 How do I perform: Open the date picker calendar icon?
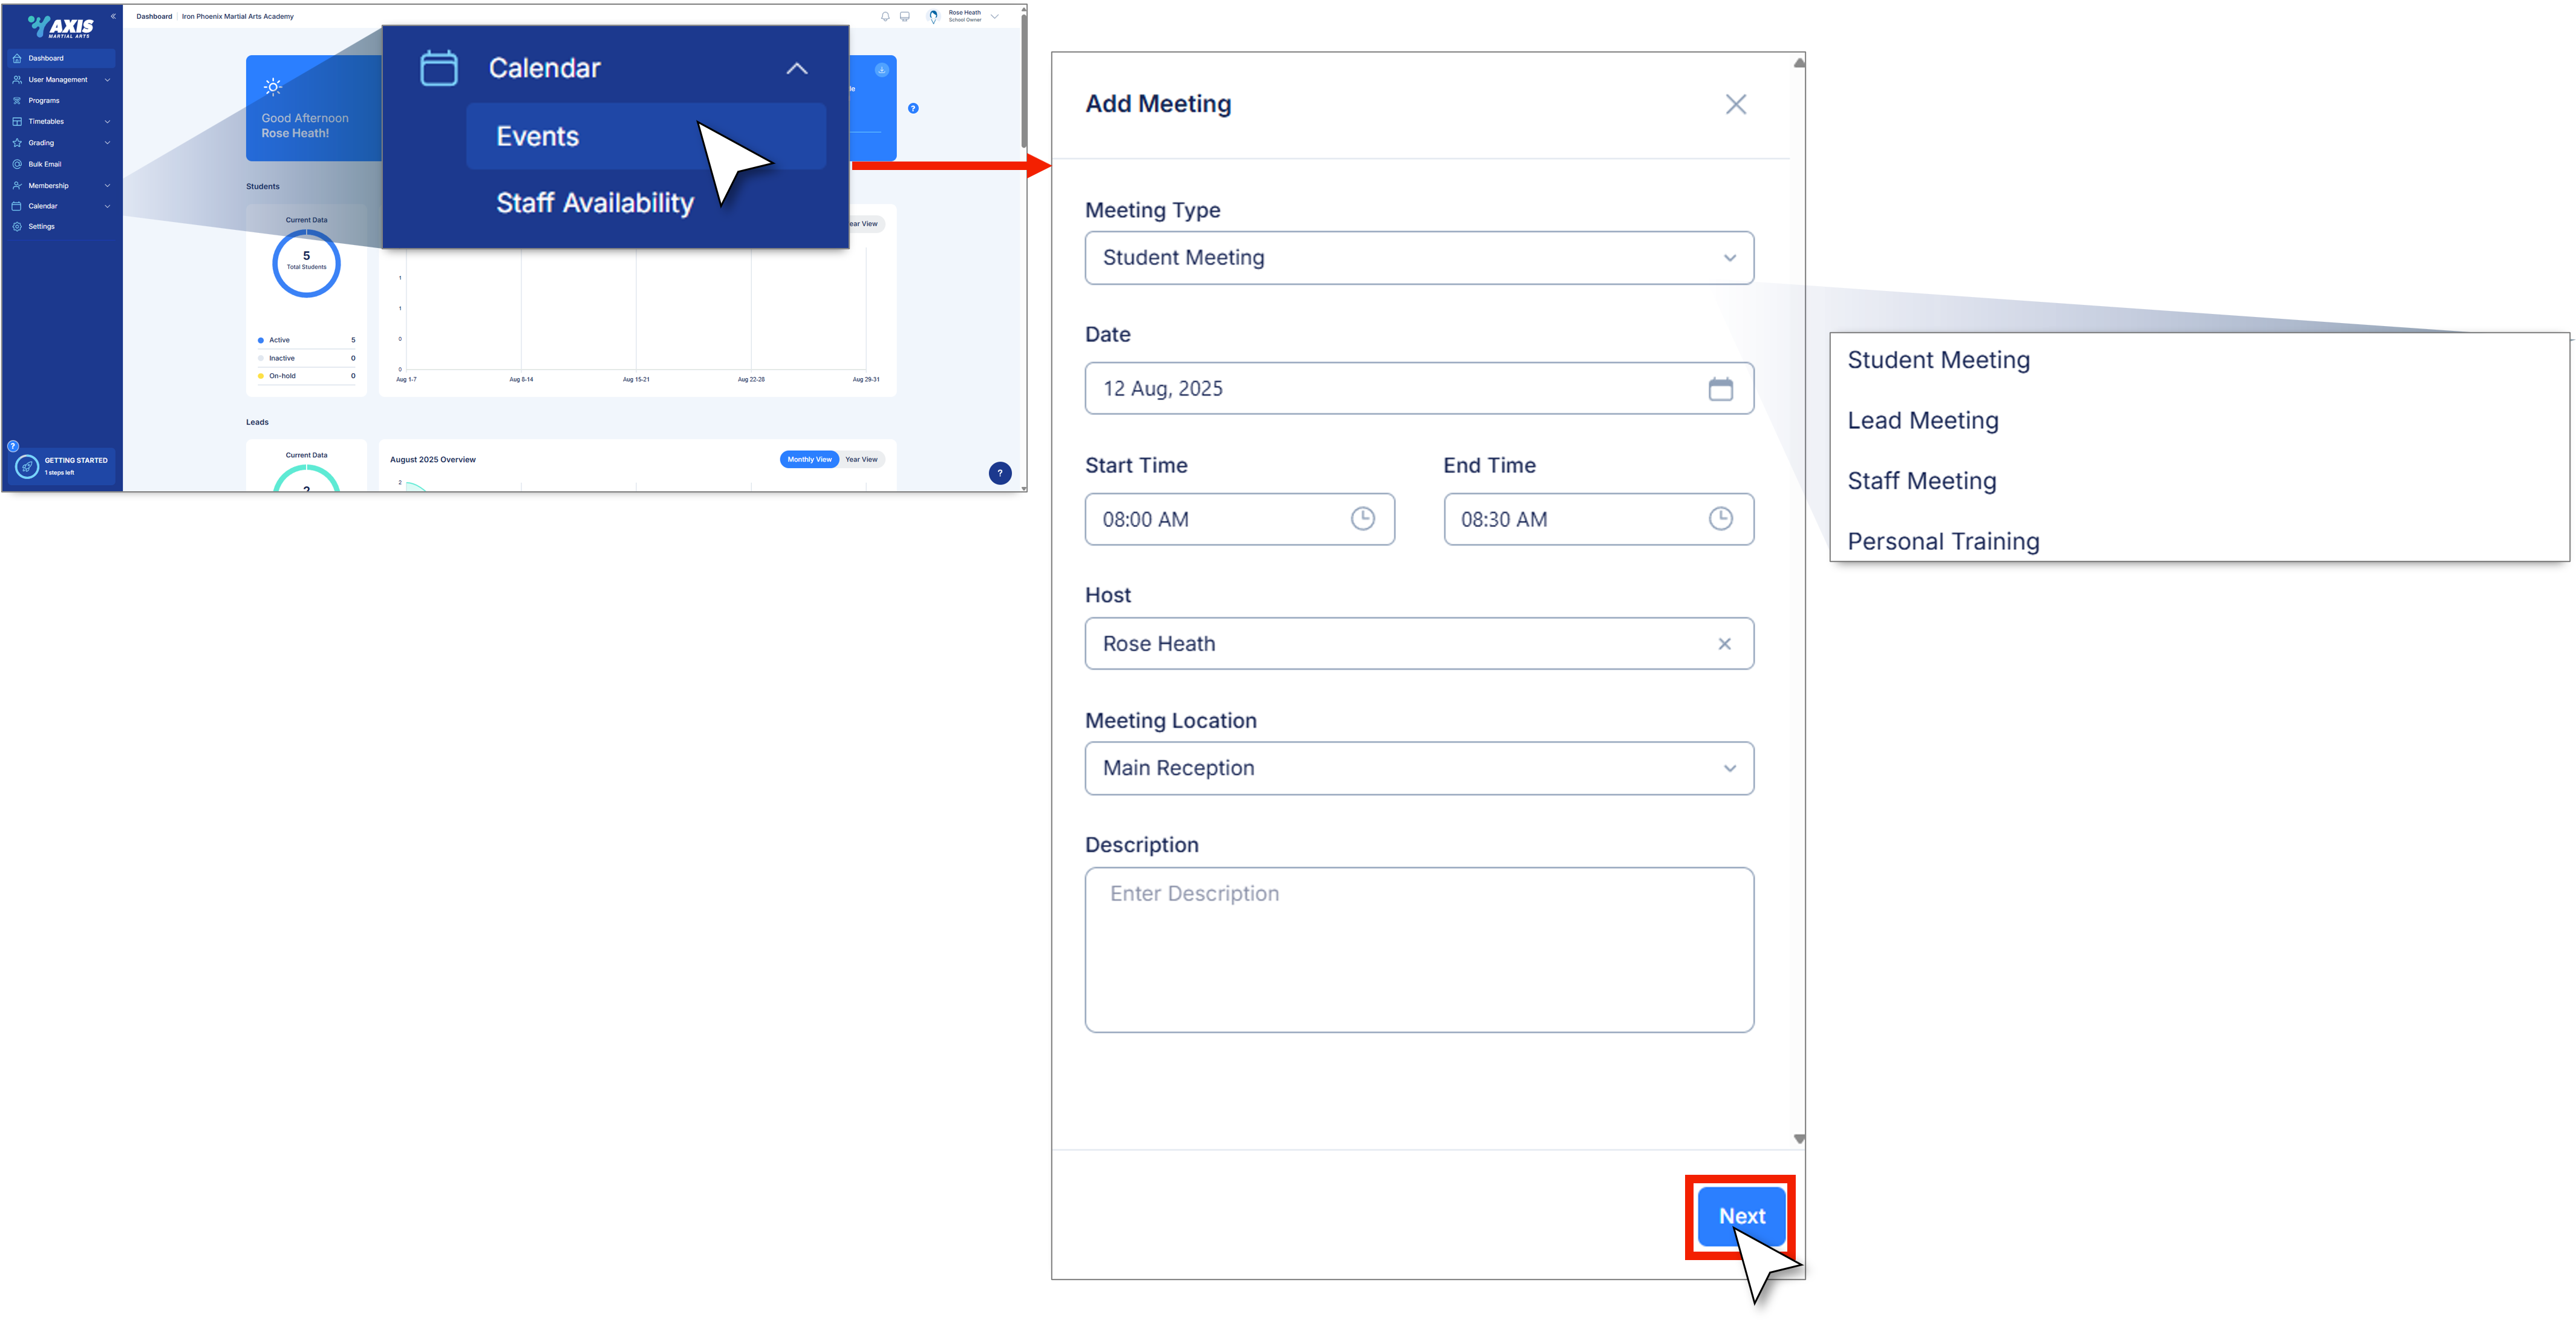point(1720,389)
